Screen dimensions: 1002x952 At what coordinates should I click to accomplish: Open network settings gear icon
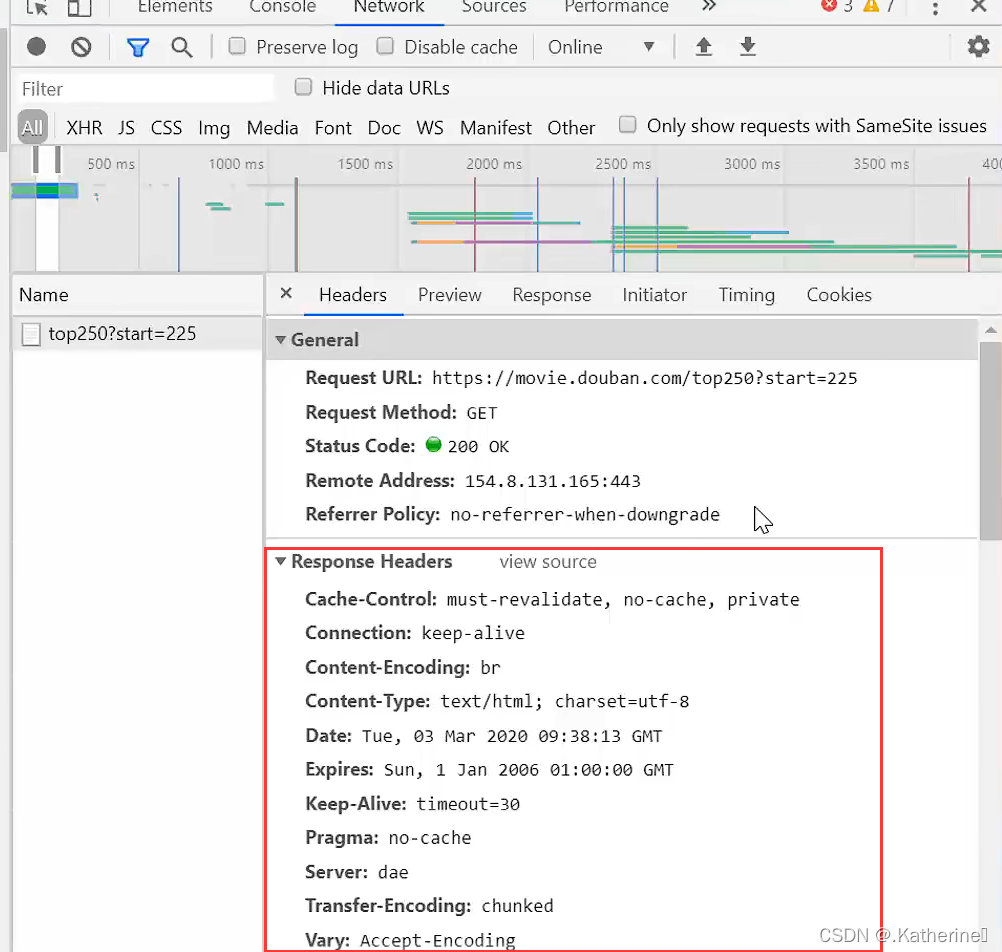point(978,47)
